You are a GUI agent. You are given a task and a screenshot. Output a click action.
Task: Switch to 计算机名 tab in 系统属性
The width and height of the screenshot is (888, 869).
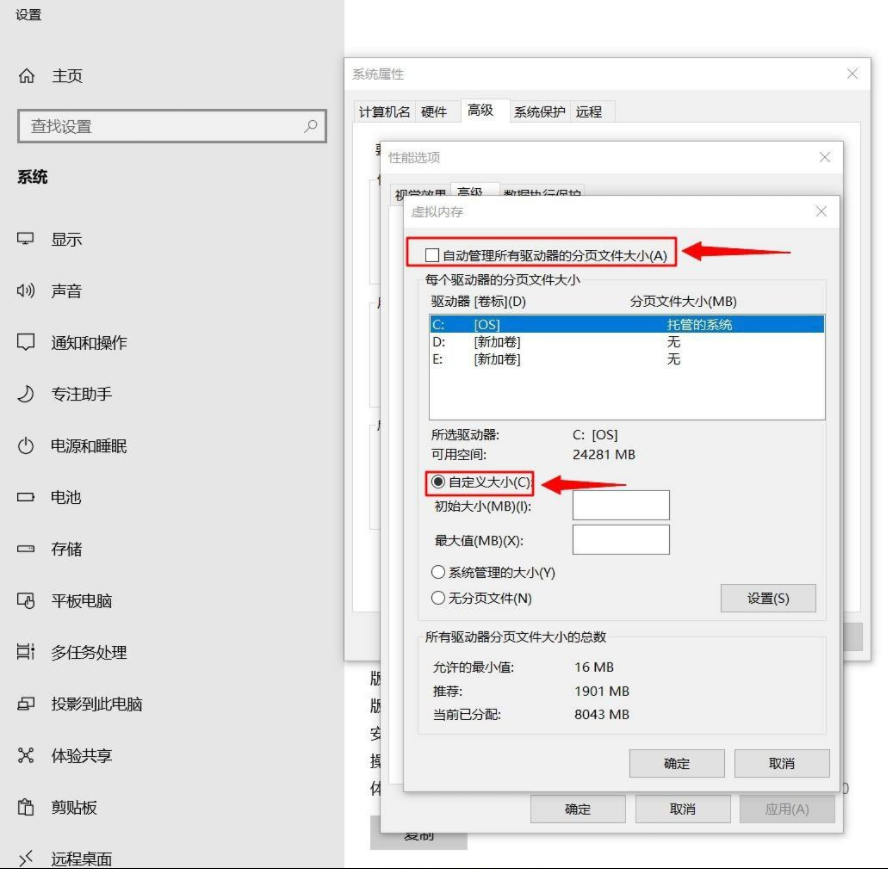click(x=385, y=112)
